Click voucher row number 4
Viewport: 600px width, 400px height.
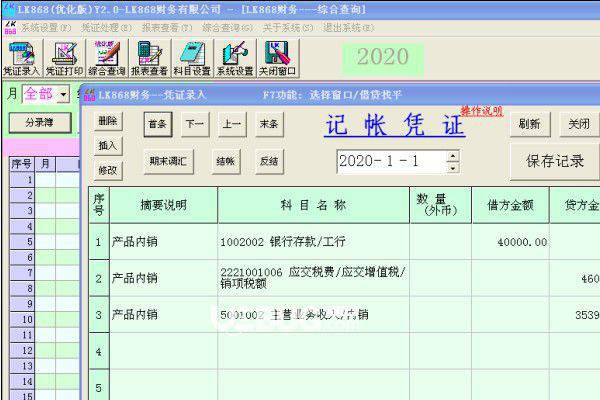(99, 351)
